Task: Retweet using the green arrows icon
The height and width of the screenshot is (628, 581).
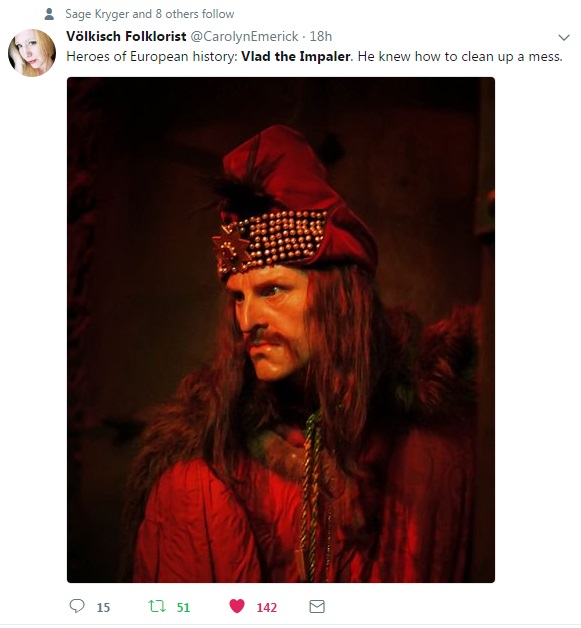Action: pos(157,606)
